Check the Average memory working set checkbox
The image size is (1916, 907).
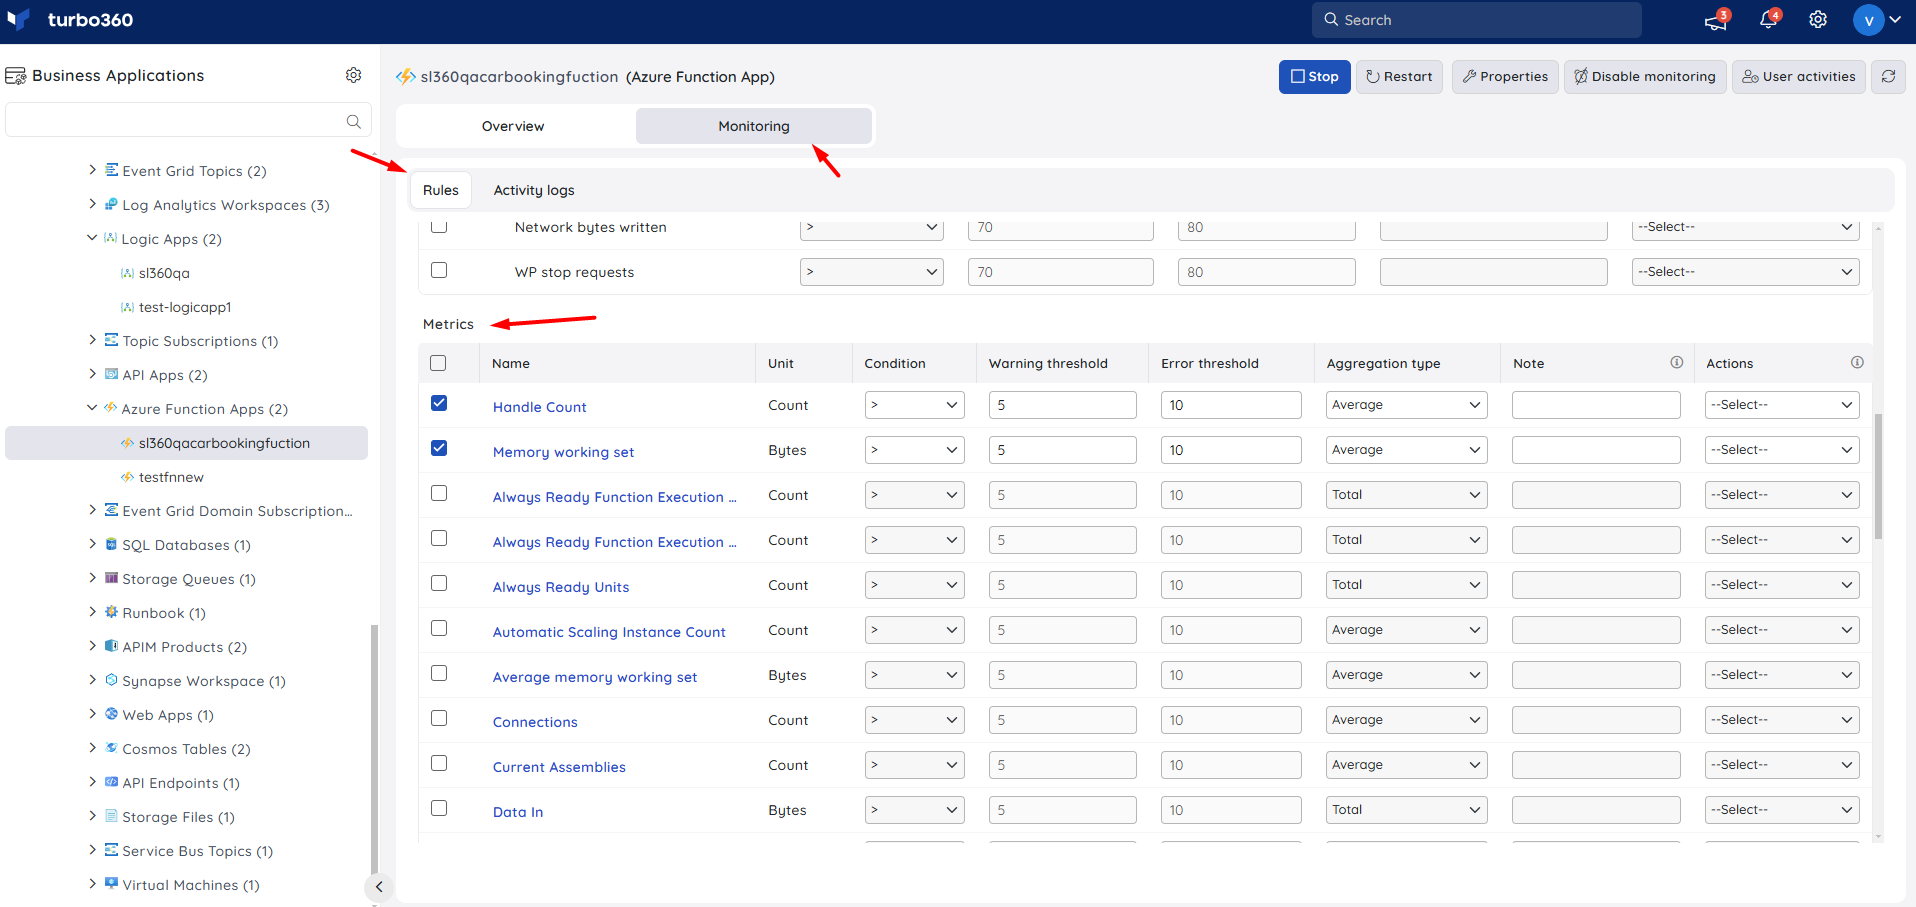[x=439, y=673]
